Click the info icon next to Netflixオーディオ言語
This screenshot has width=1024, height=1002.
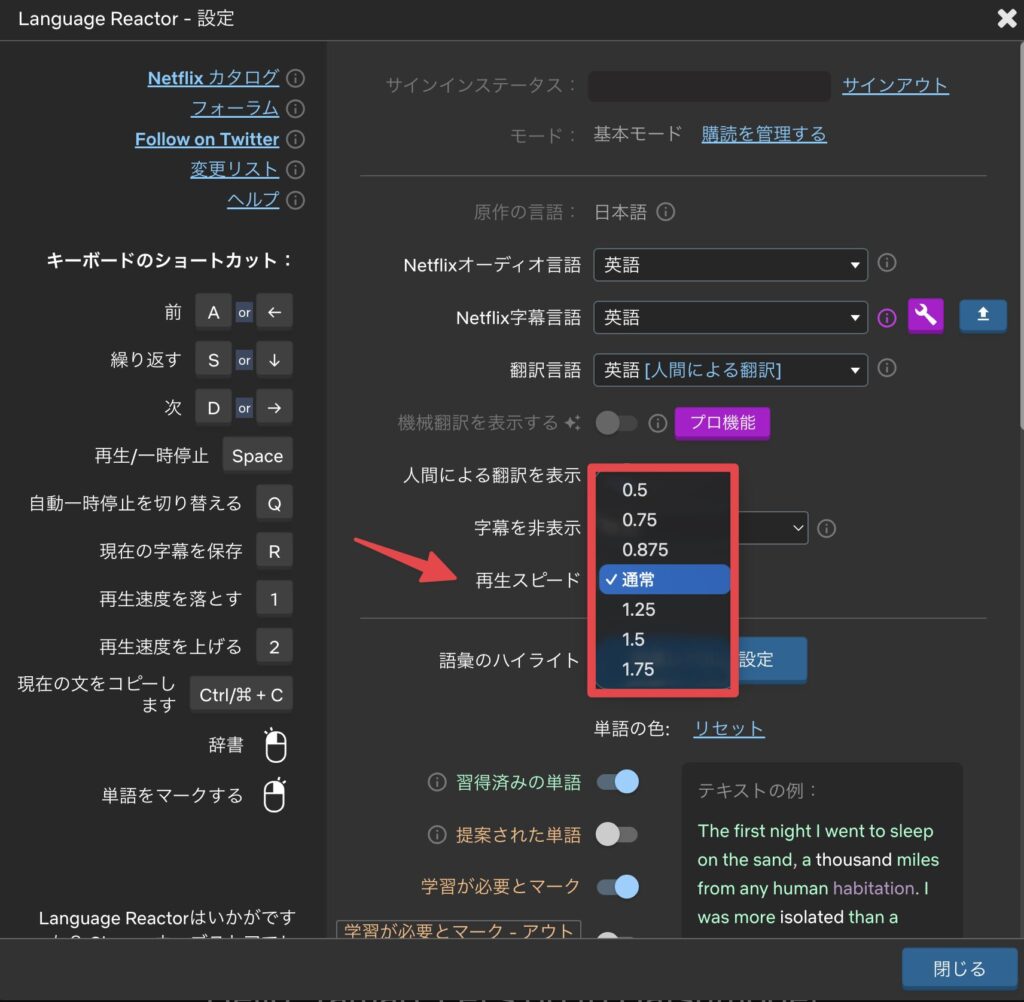[886, 263]
